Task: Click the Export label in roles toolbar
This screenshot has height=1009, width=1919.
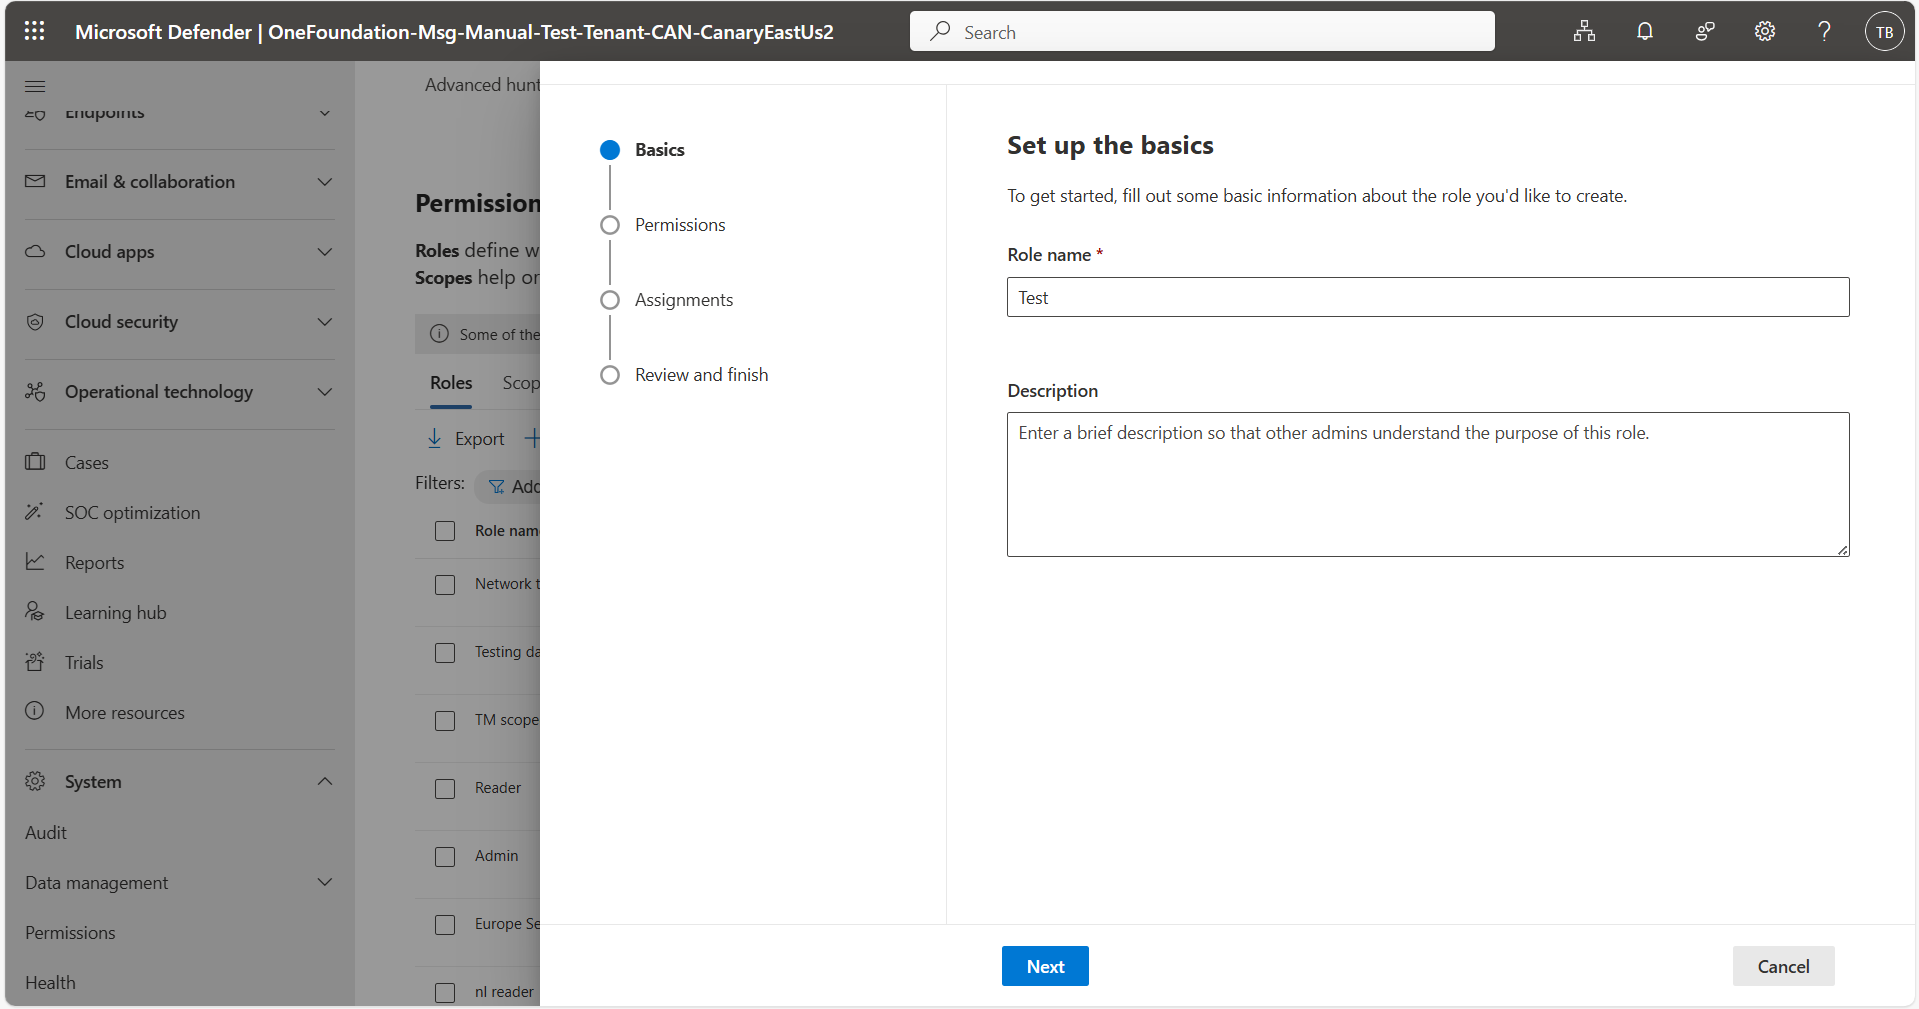Action: 479,438
